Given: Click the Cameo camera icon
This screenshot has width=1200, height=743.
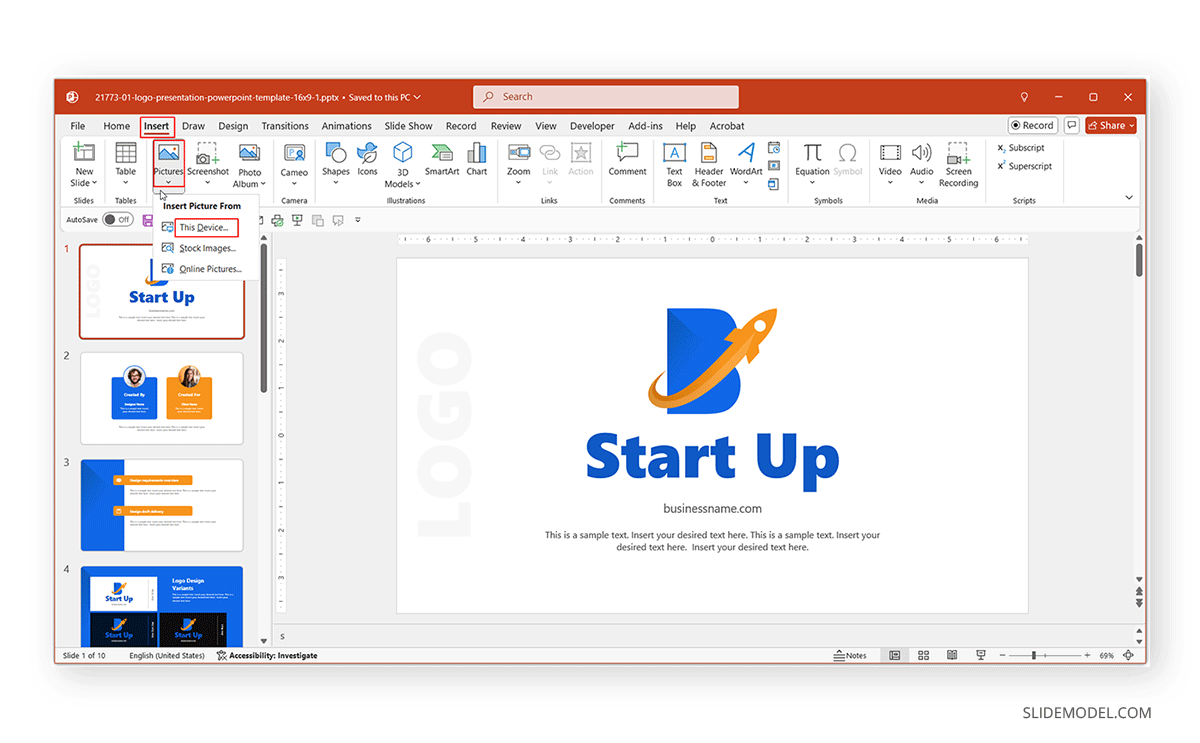Looking at the screenshot, I should (295, 153).
